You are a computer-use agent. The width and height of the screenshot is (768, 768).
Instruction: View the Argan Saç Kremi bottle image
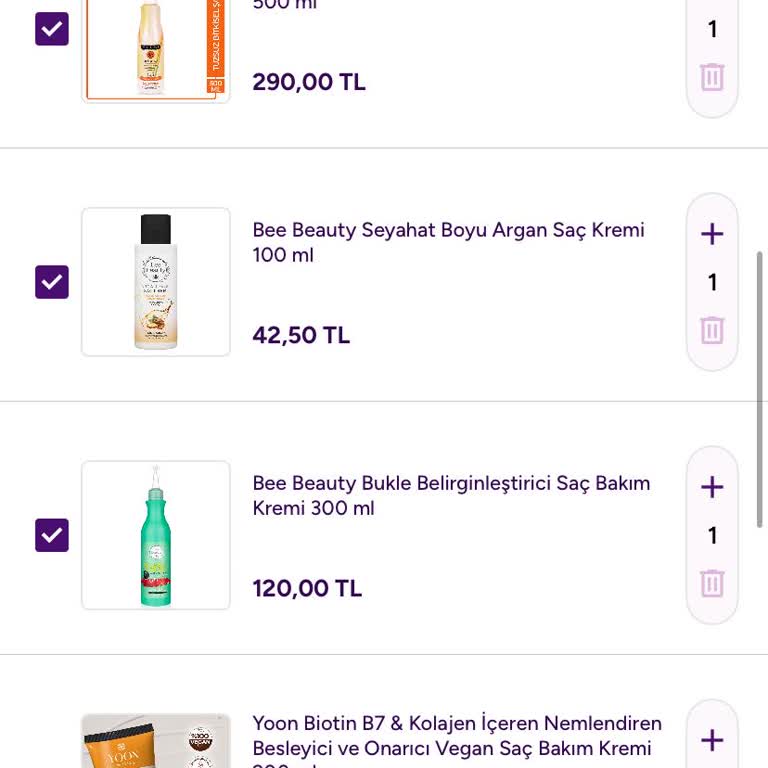pos(156,282)
